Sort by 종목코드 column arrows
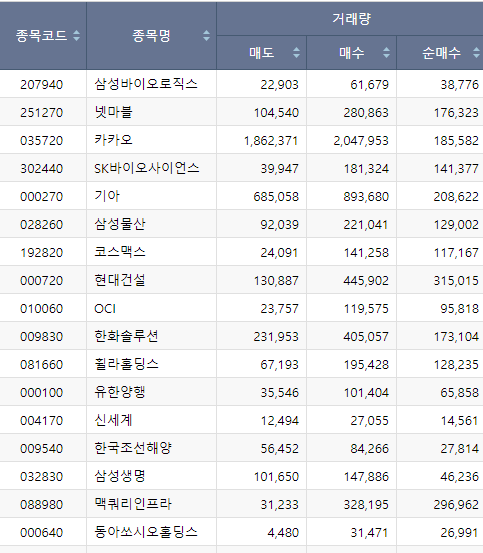 pyautogui.click(x=77, y=35)
